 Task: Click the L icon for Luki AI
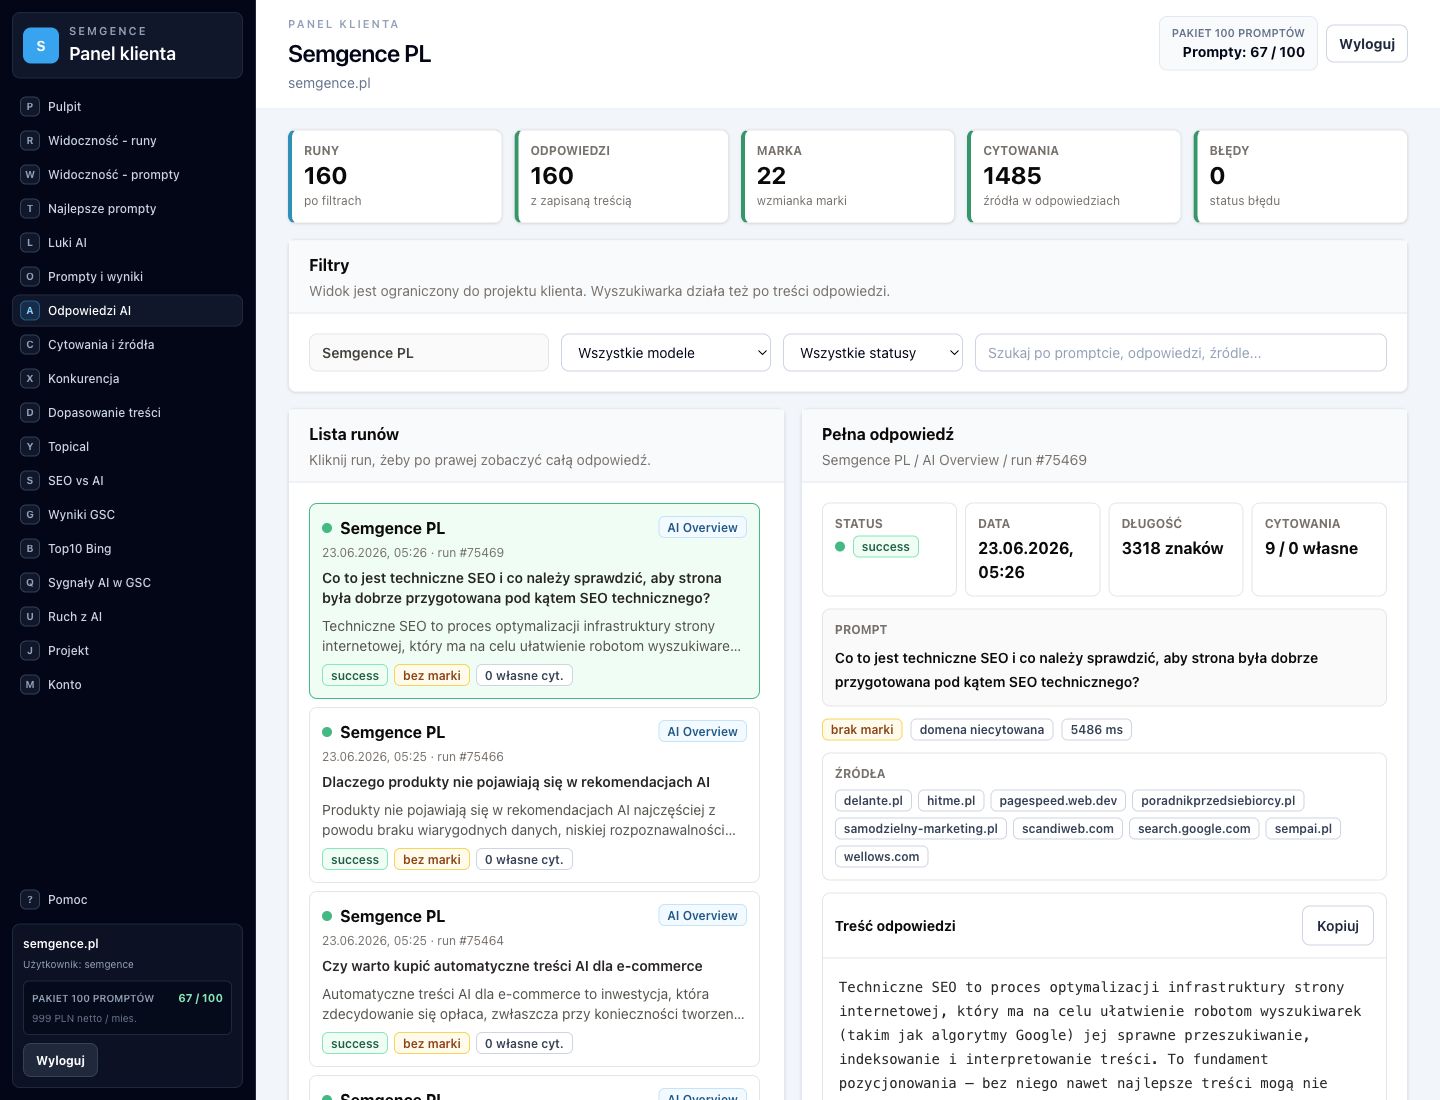(x=30, y=243)
